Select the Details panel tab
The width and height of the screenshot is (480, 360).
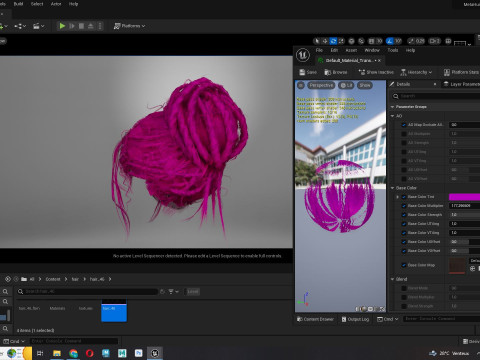point(403,84)
